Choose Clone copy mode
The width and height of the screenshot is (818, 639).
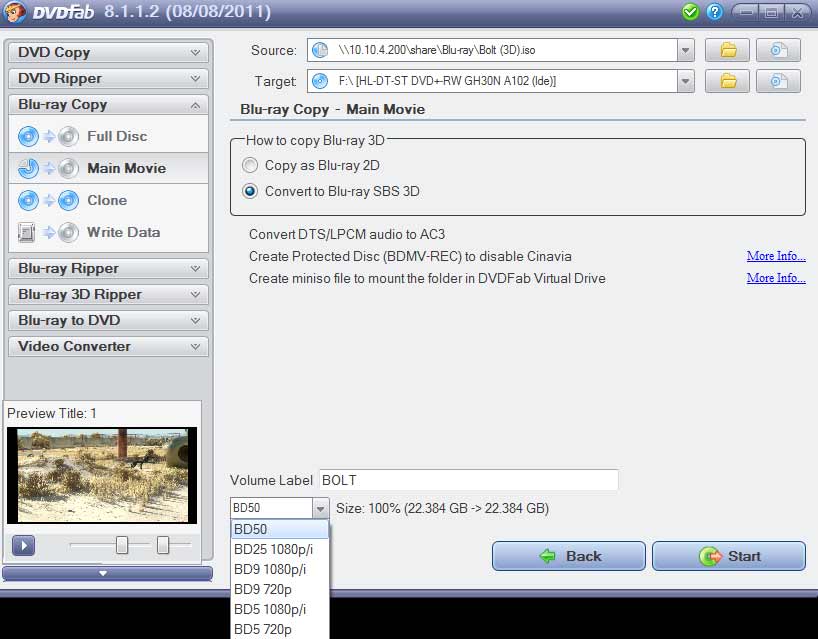coord(109,201)
